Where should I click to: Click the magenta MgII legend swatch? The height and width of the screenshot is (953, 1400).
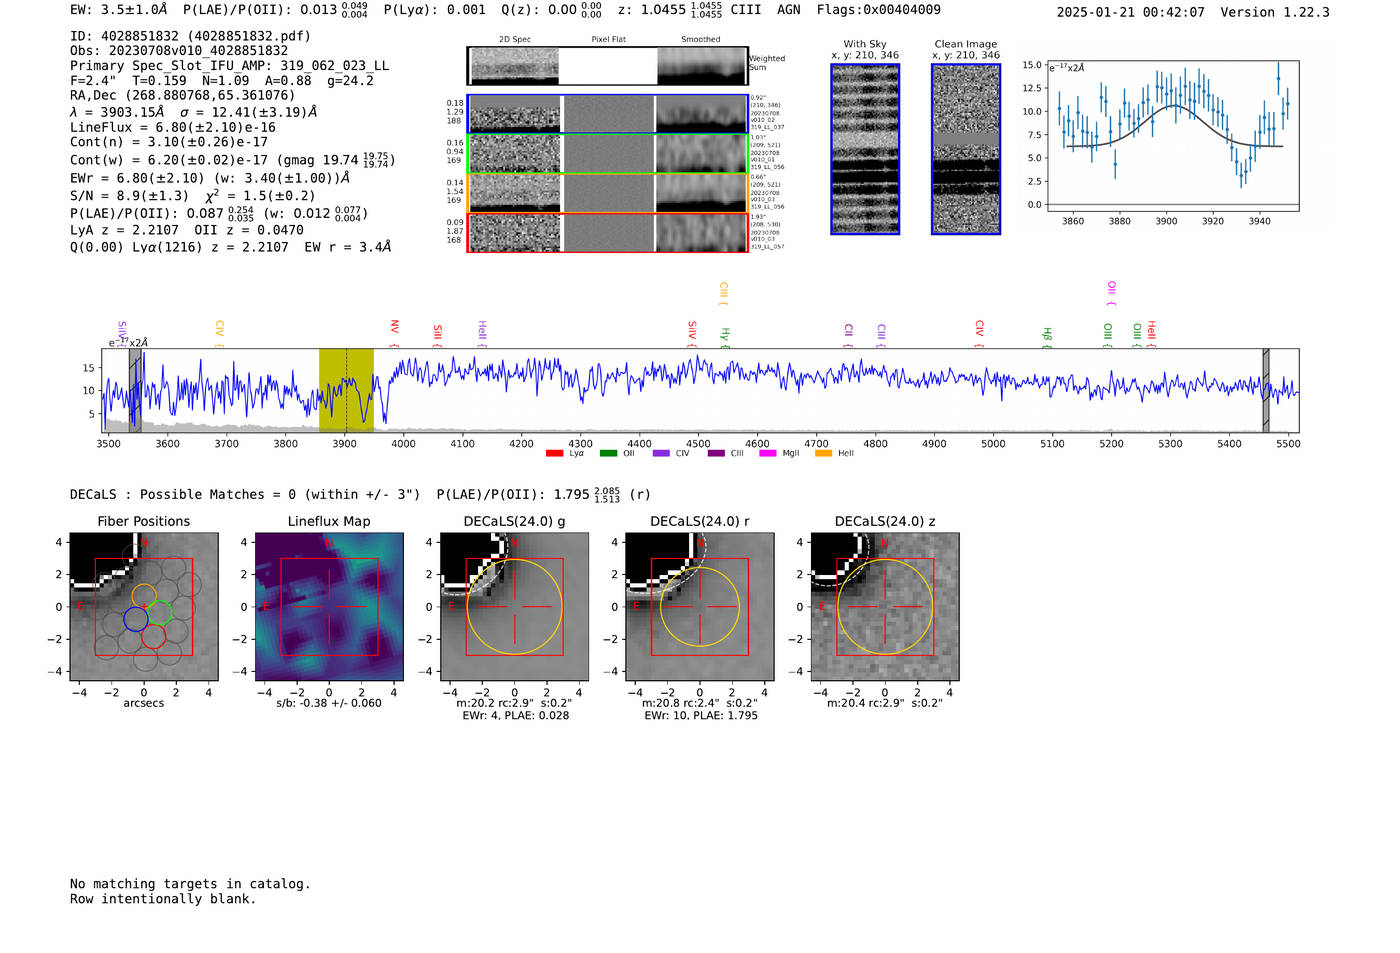pos(768,454)
